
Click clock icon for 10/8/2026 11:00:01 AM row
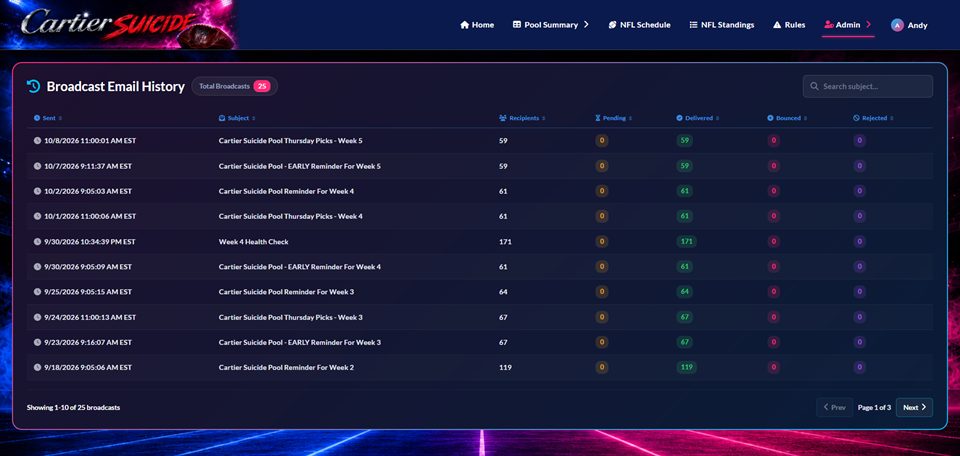pos(37,141)
